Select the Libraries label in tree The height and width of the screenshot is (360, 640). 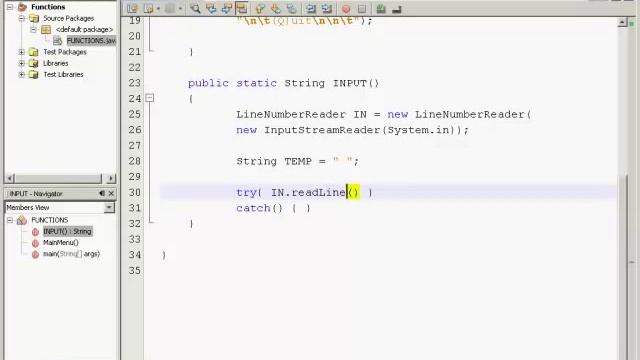(56, 63)
